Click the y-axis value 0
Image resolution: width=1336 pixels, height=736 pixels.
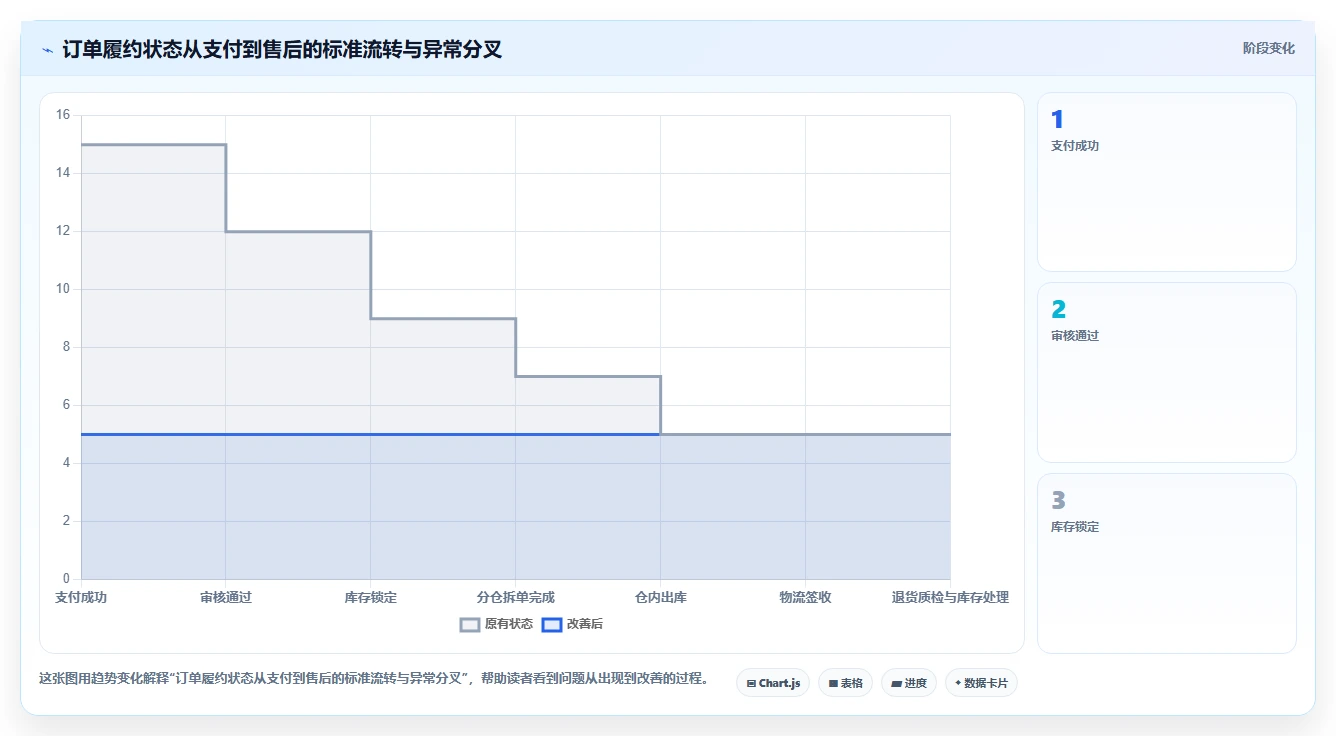pyautogui.click(x=66, y=579)
